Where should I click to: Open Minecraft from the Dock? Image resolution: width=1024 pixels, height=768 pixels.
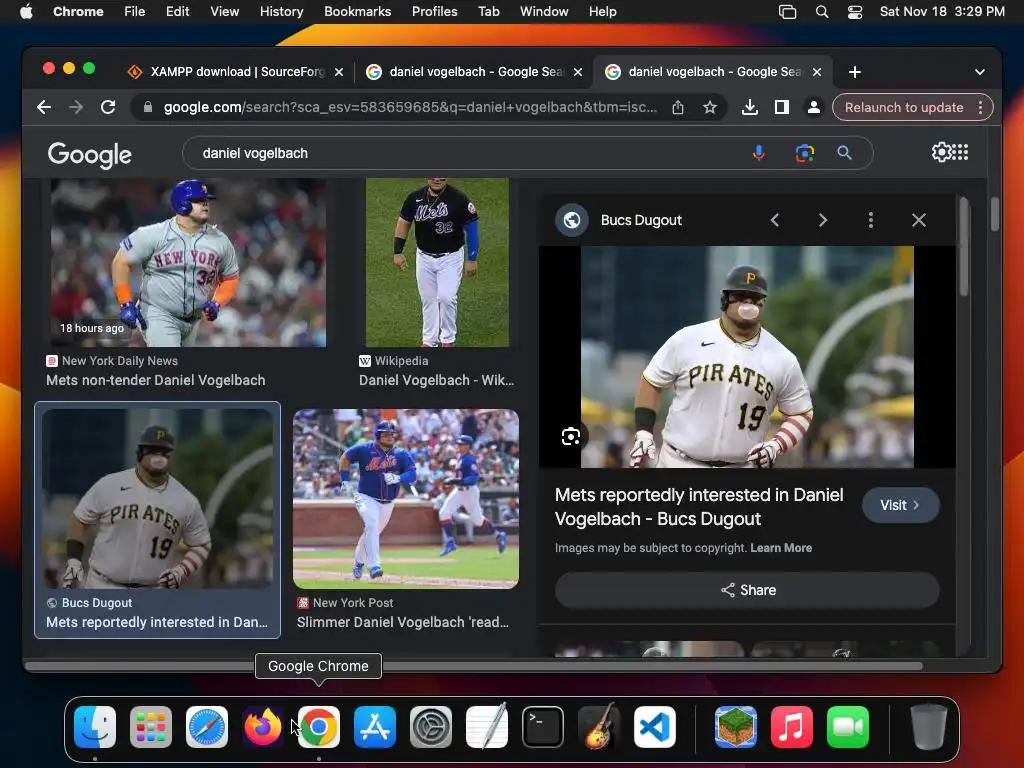[735, 727]
